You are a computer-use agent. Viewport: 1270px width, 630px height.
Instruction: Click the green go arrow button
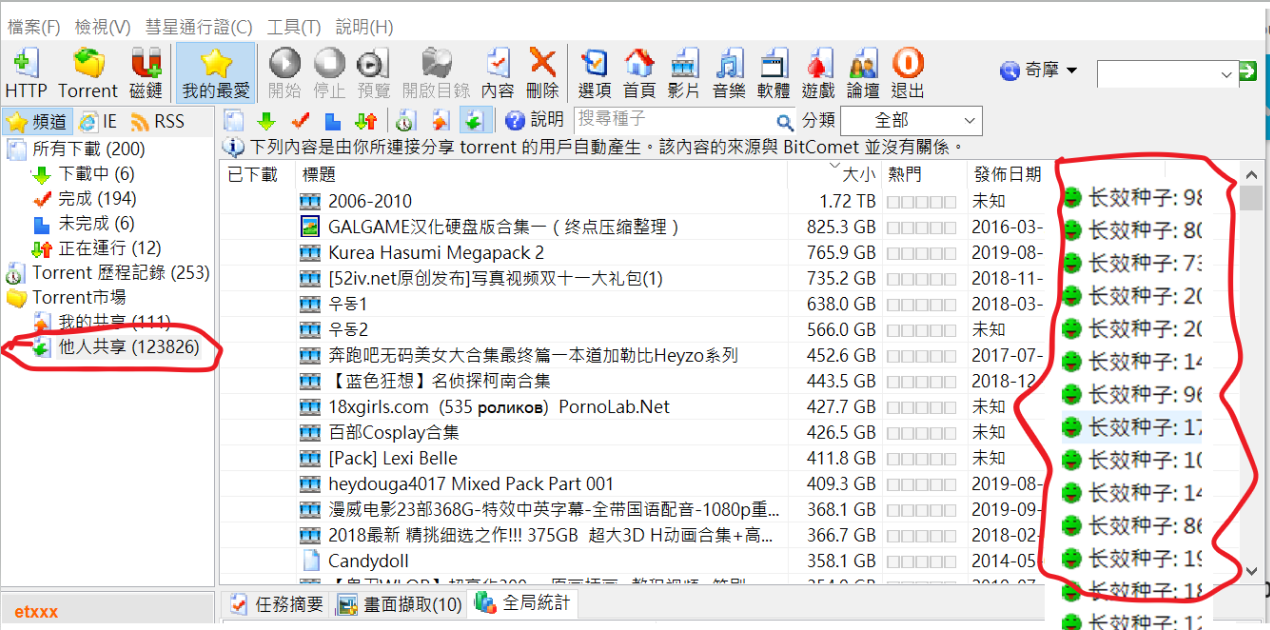1248,72
